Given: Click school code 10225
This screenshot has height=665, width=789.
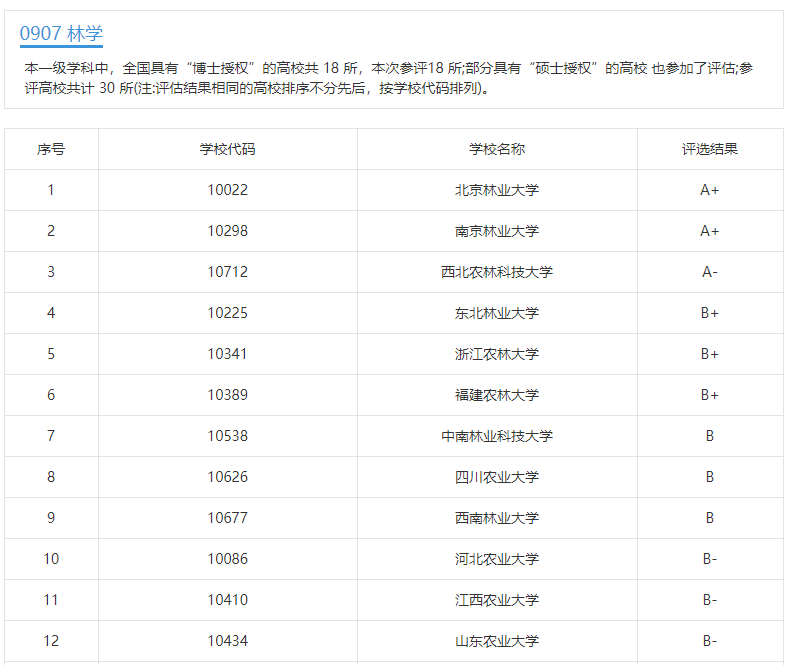Looking at the screenshot, I should point(227,313).
